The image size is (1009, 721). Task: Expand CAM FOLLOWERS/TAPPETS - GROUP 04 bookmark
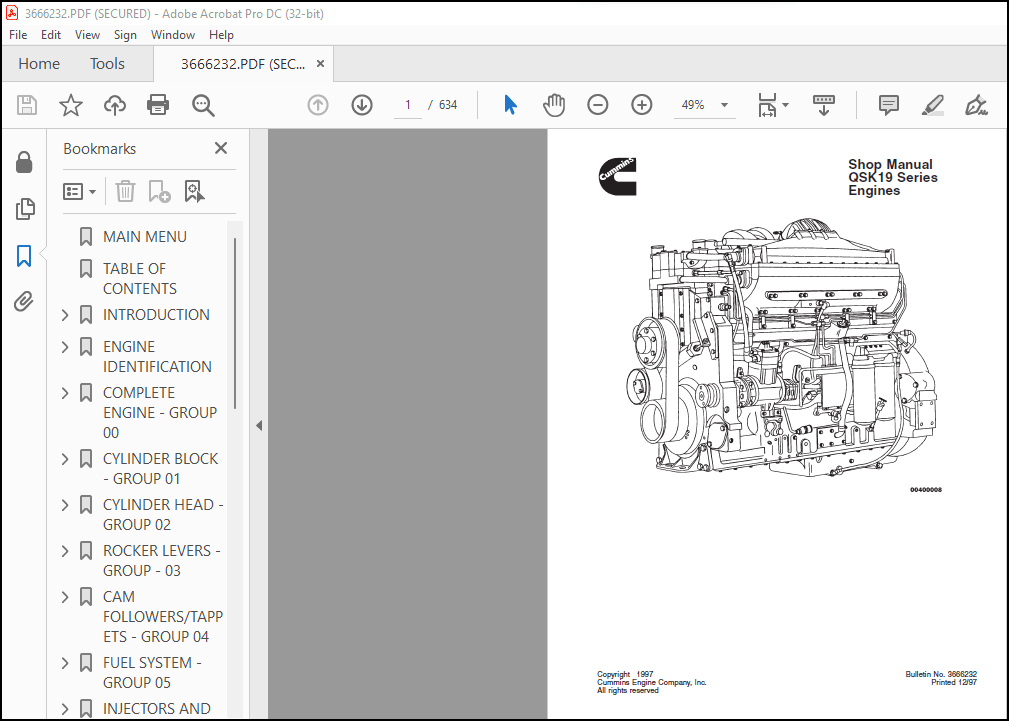coord(65,597)
